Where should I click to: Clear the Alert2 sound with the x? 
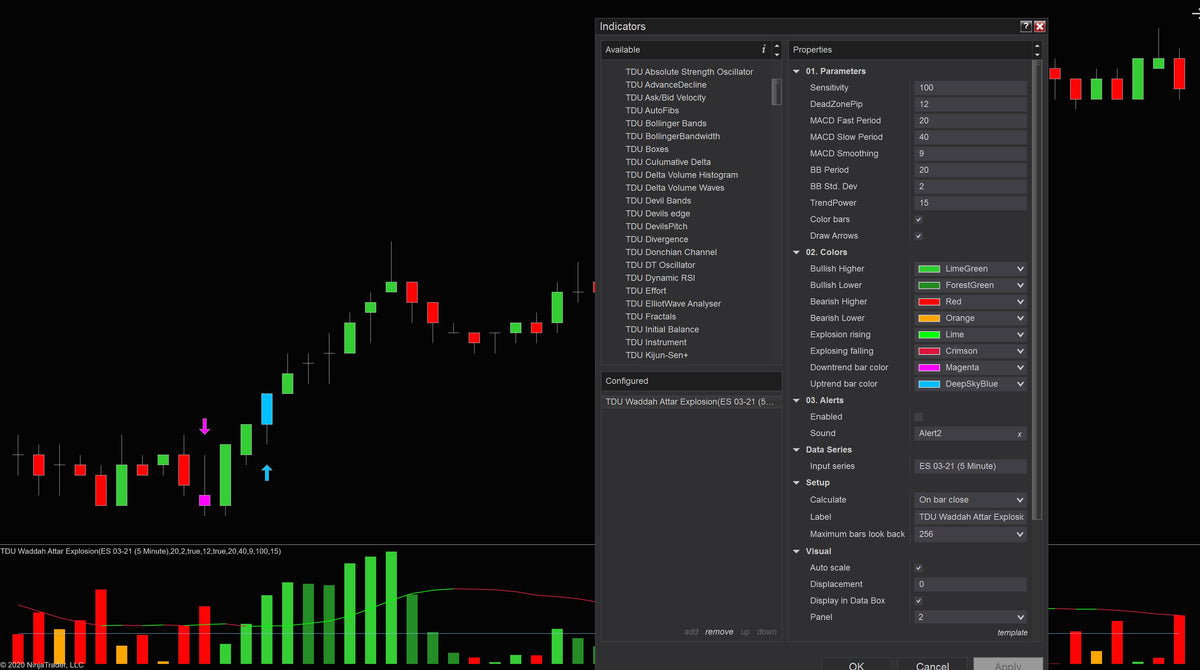[1020, 434]
